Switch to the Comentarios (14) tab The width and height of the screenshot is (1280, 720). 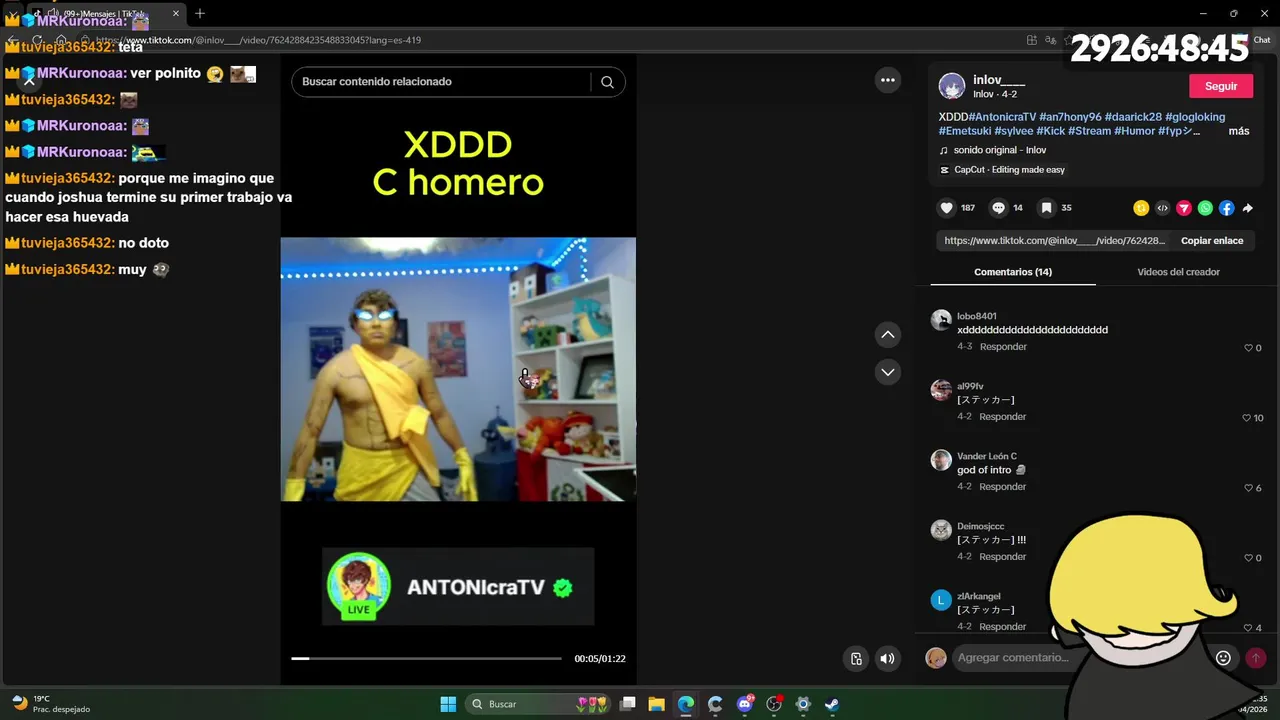(1013, 272)
